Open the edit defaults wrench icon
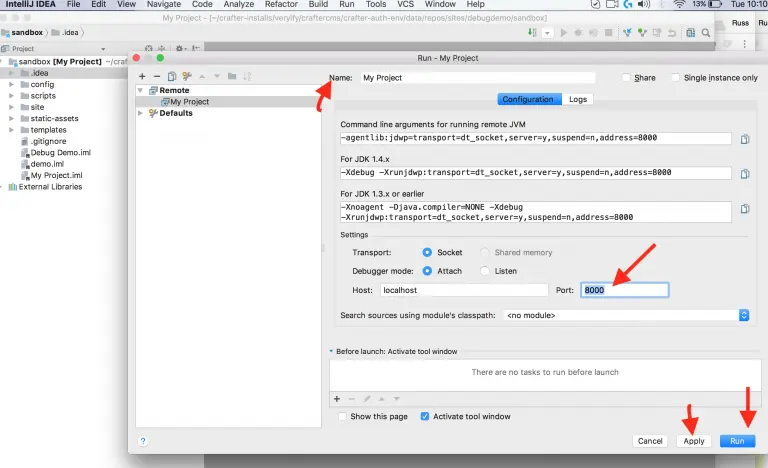 pos(187,76)
